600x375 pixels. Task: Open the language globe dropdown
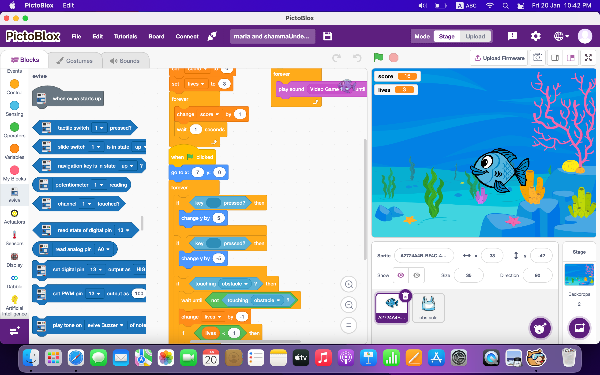click(x=561, y=36)
